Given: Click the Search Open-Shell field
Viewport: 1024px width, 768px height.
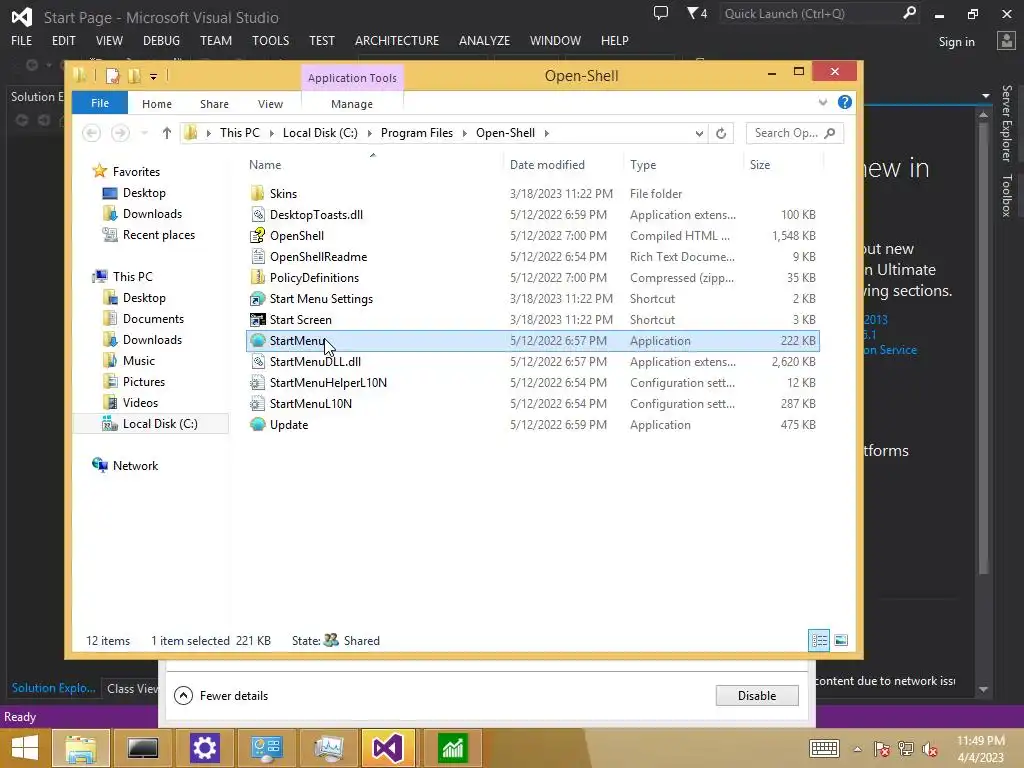Looking at the screenshot, I should coord(794,133).
